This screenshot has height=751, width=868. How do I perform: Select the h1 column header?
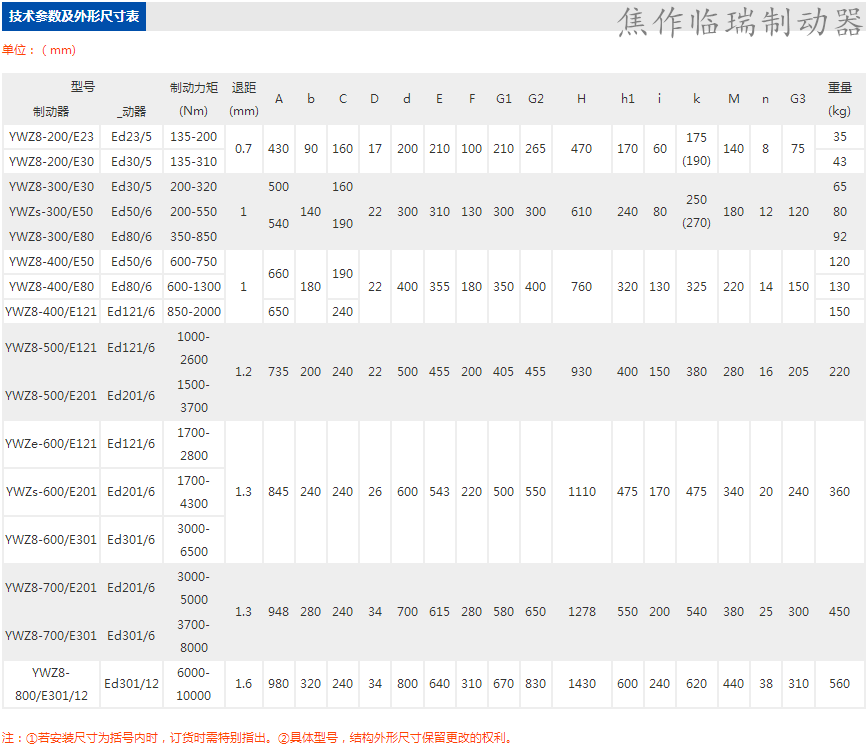click(628, 99)
